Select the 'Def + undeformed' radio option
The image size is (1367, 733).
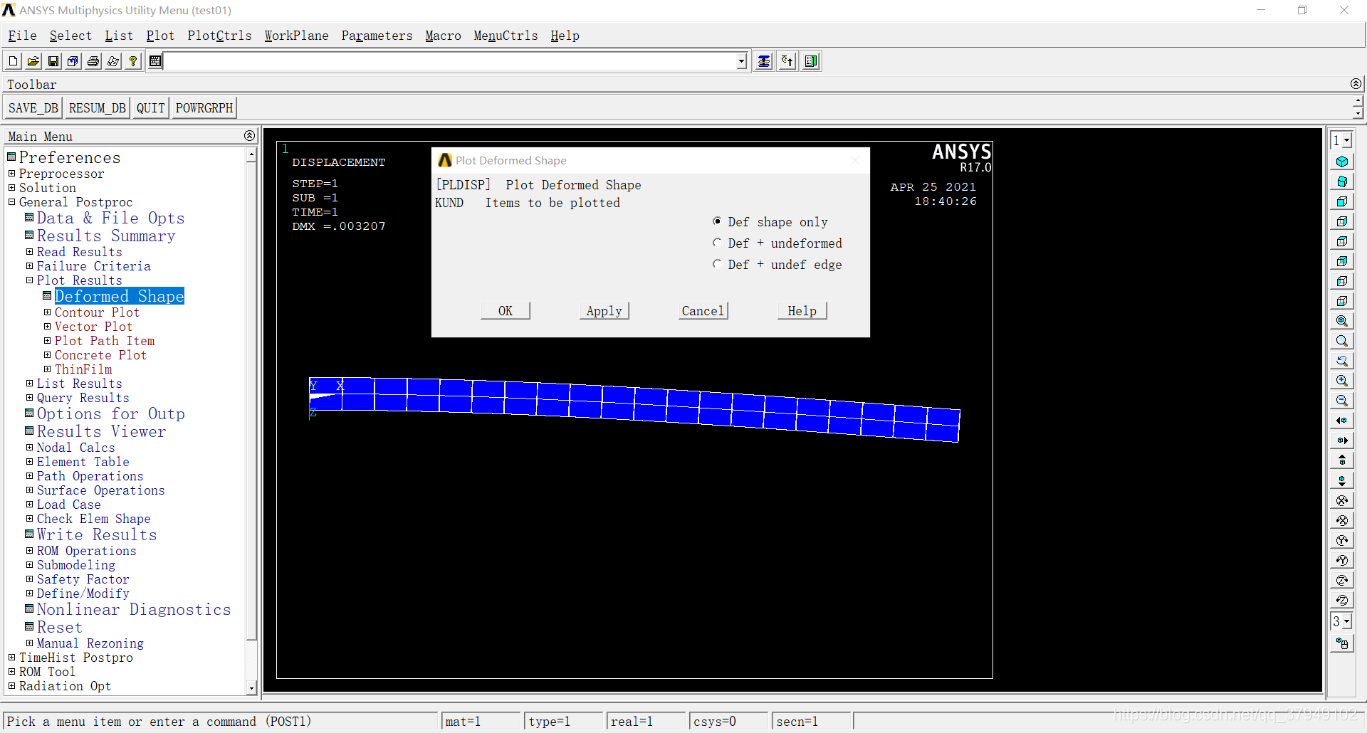[x=717, y=243]
